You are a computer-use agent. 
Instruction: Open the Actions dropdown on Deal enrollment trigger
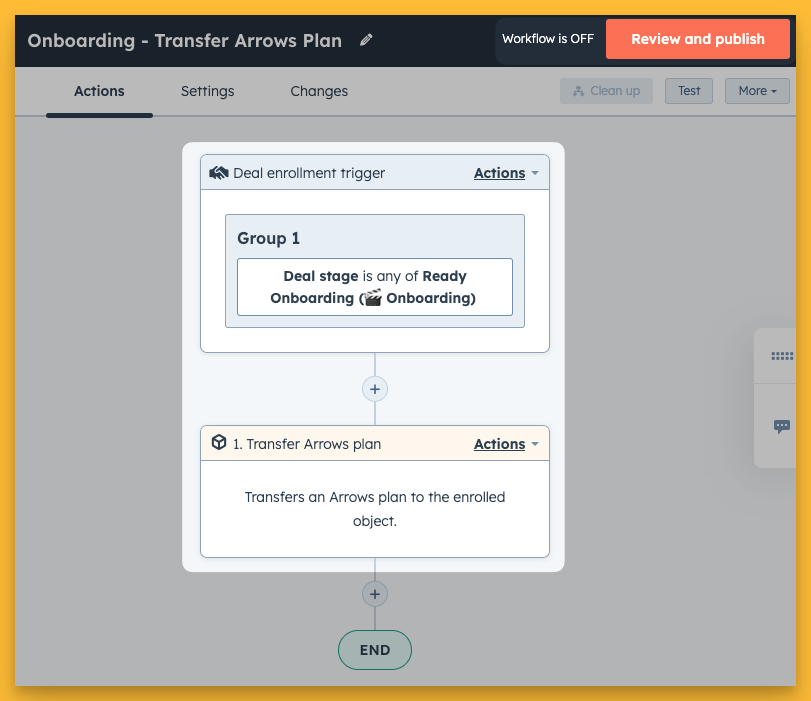pyautogui.click(x=506, y=173)
